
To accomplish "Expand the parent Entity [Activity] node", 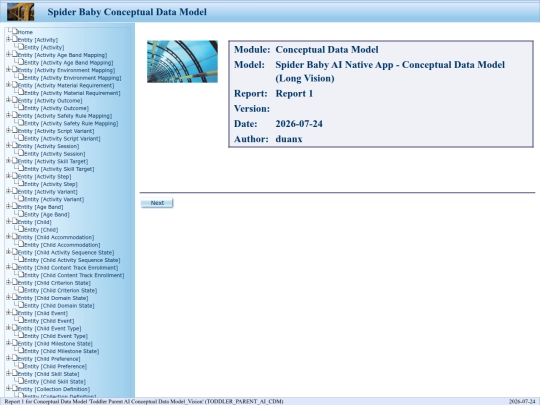I will tap(9, 39).
